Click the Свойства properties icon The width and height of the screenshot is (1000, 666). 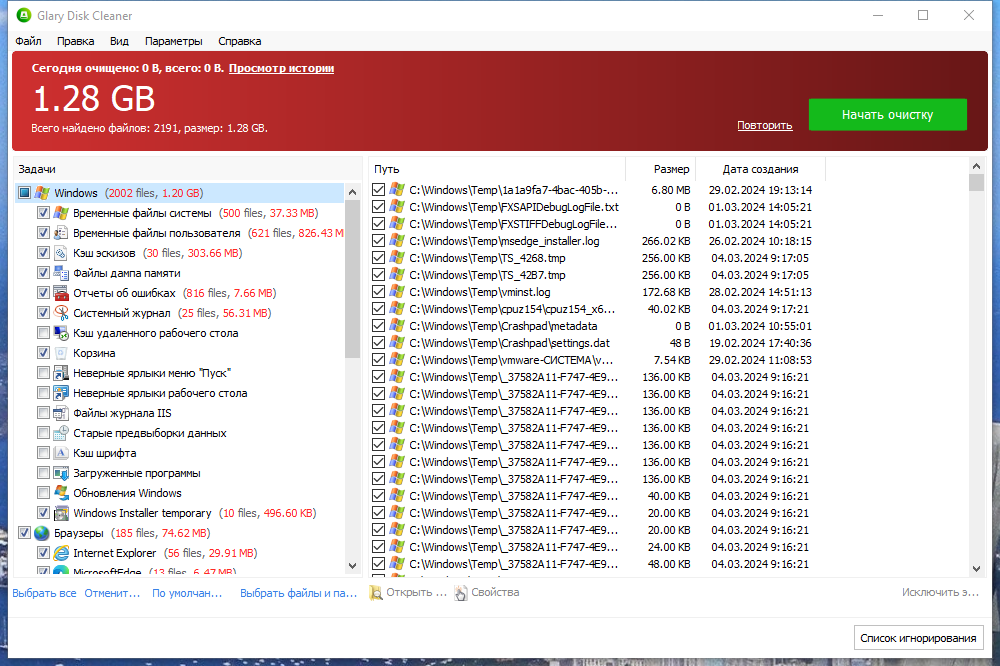(460, 593)
